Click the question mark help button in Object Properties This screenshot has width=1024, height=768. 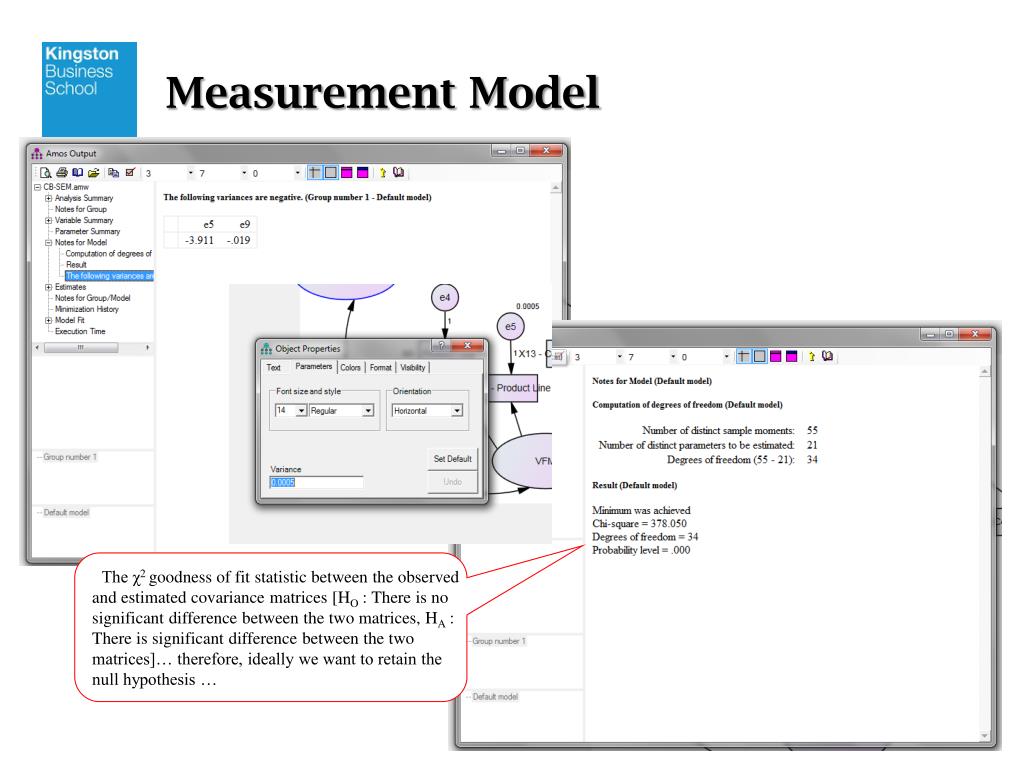(x=441, y=345)
